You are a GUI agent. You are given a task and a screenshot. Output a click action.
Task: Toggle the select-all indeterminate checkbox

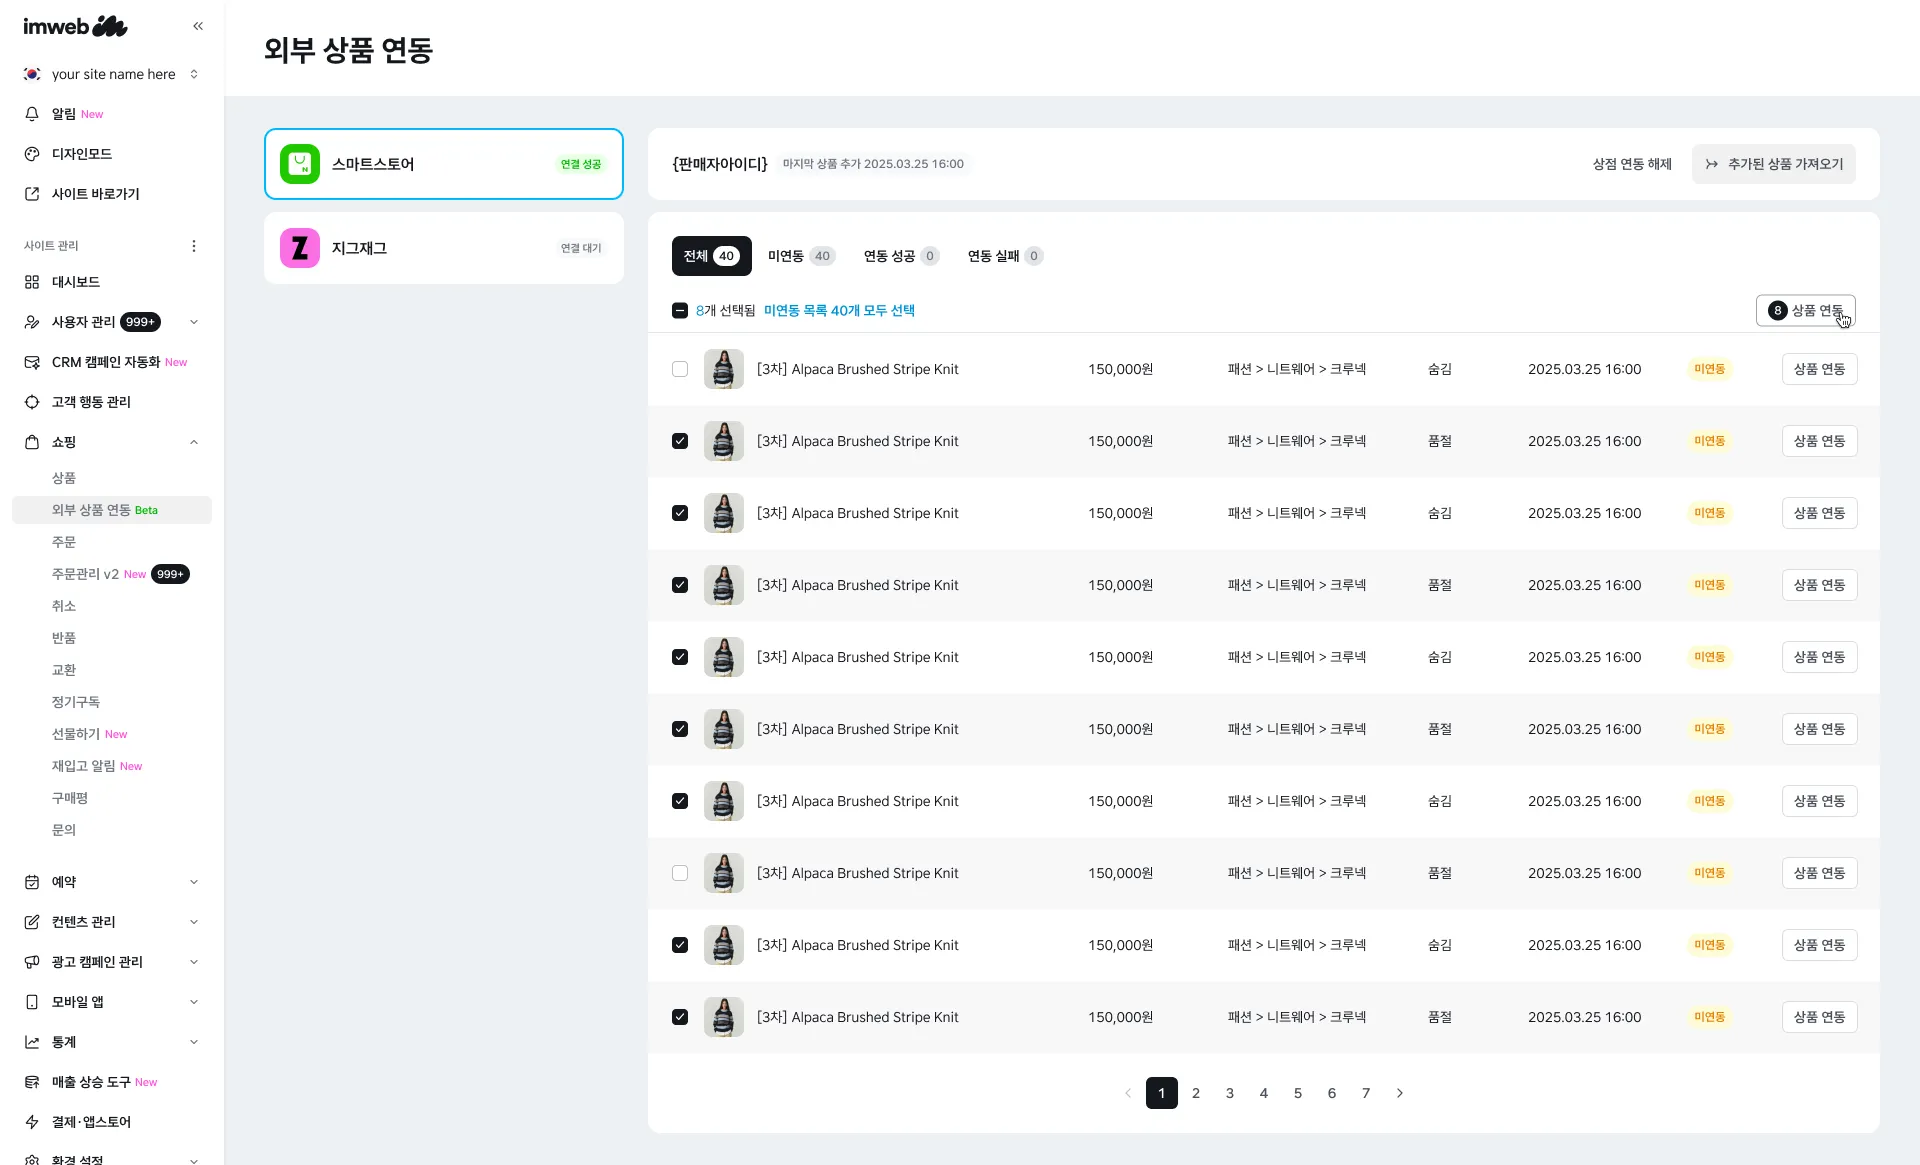[x=680, y=311]
